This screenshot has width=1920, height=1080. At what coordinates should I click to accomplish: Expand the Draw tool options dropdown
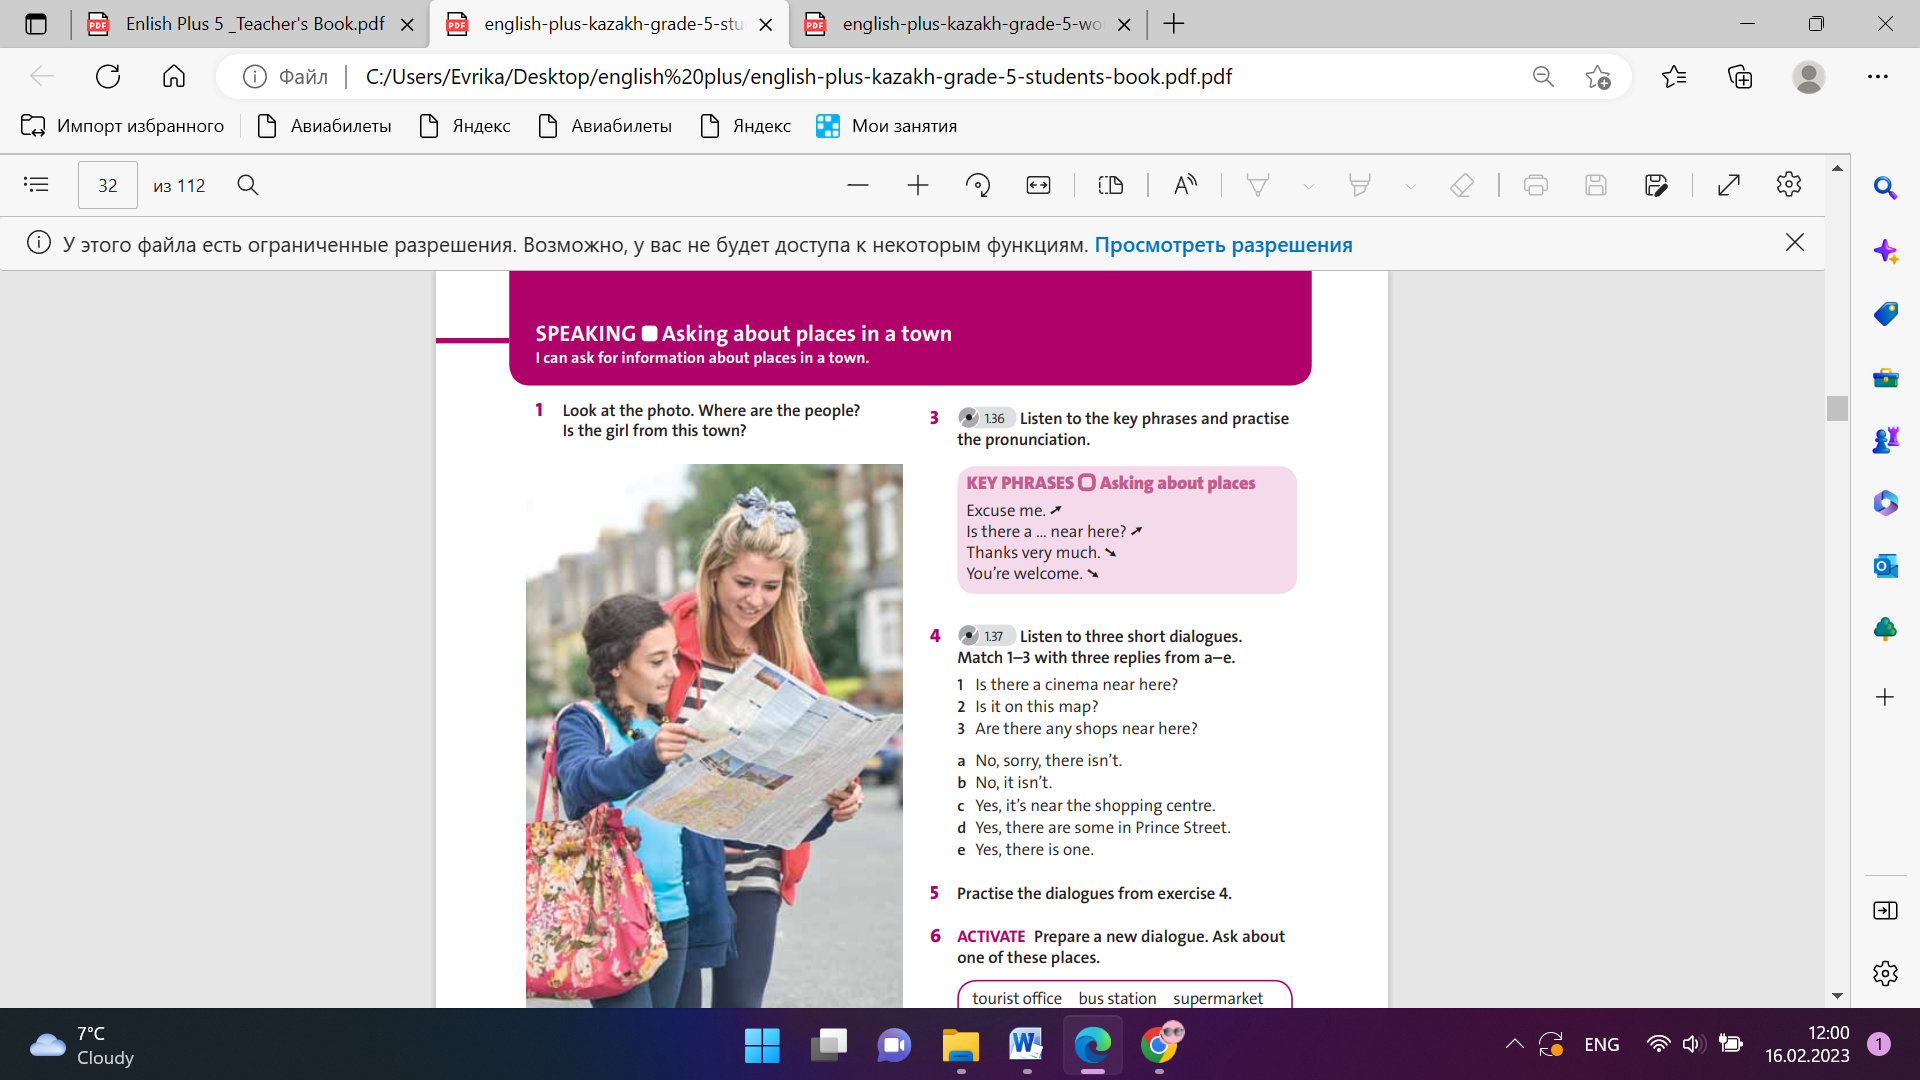[1308, 186]
